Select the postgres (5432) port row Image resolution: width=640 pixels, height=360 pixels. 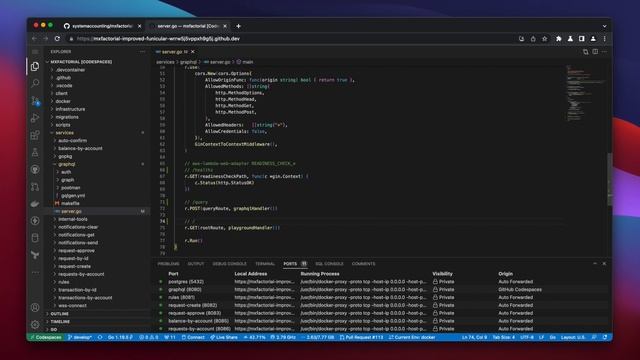click(x=380, y=282)
